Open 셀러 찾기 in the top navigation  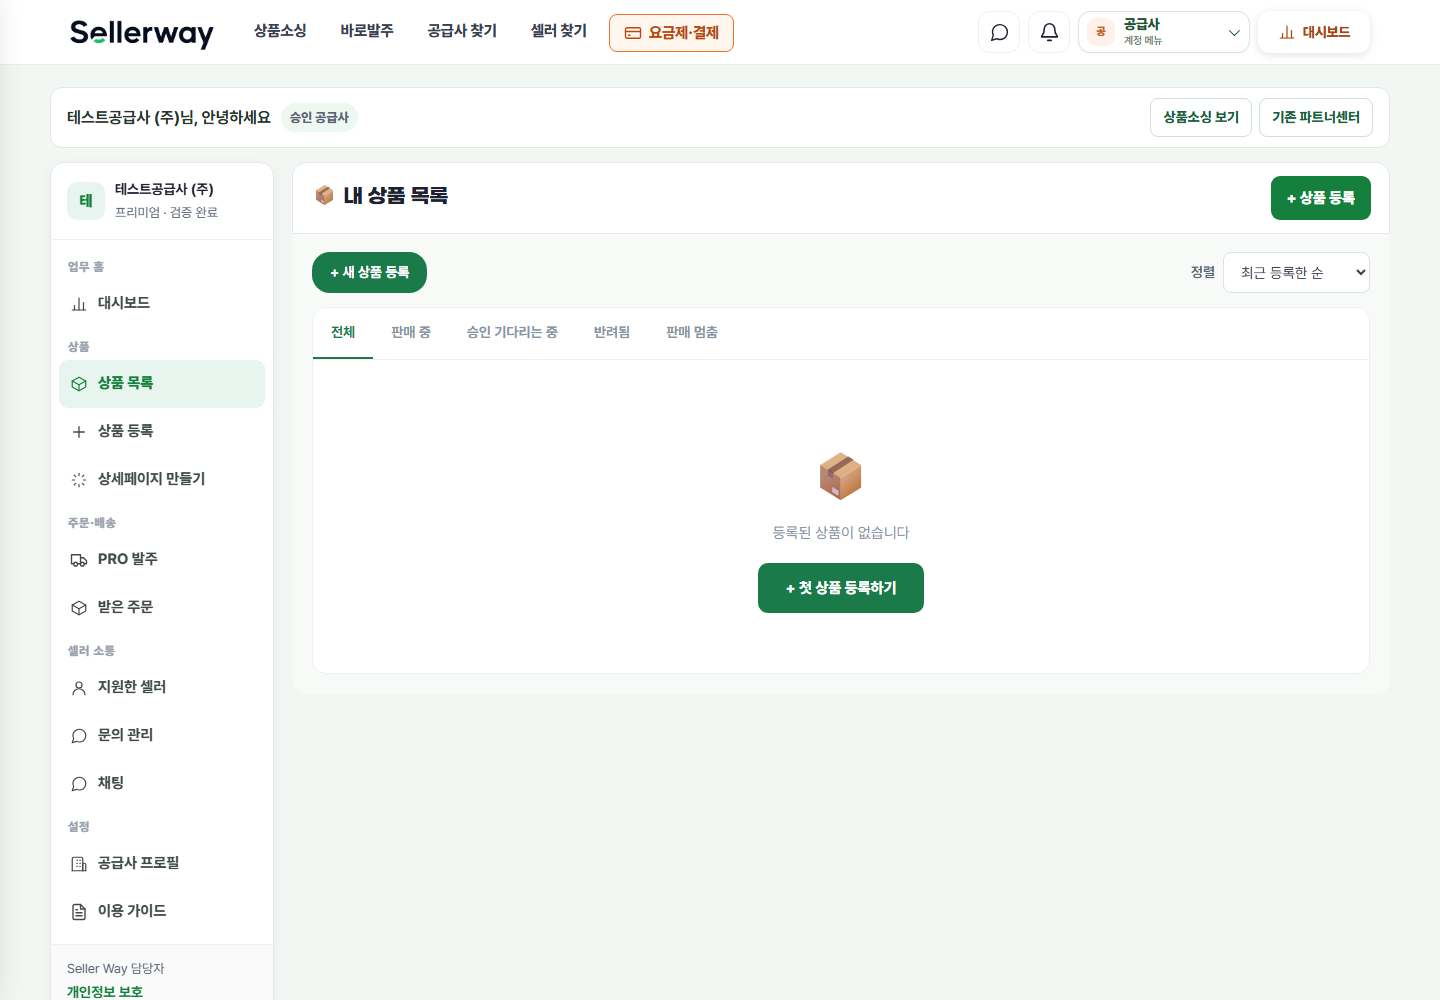(x=559, y=31)
